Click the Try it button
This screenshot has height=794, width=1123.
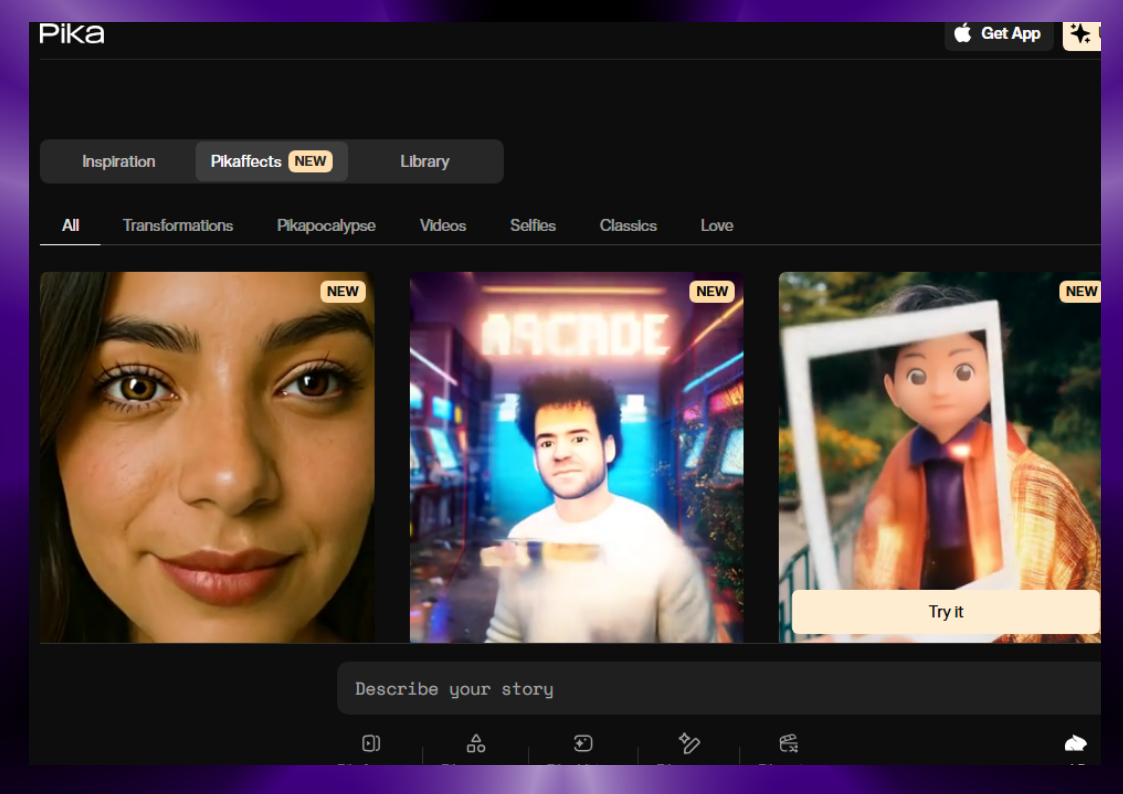945,612
